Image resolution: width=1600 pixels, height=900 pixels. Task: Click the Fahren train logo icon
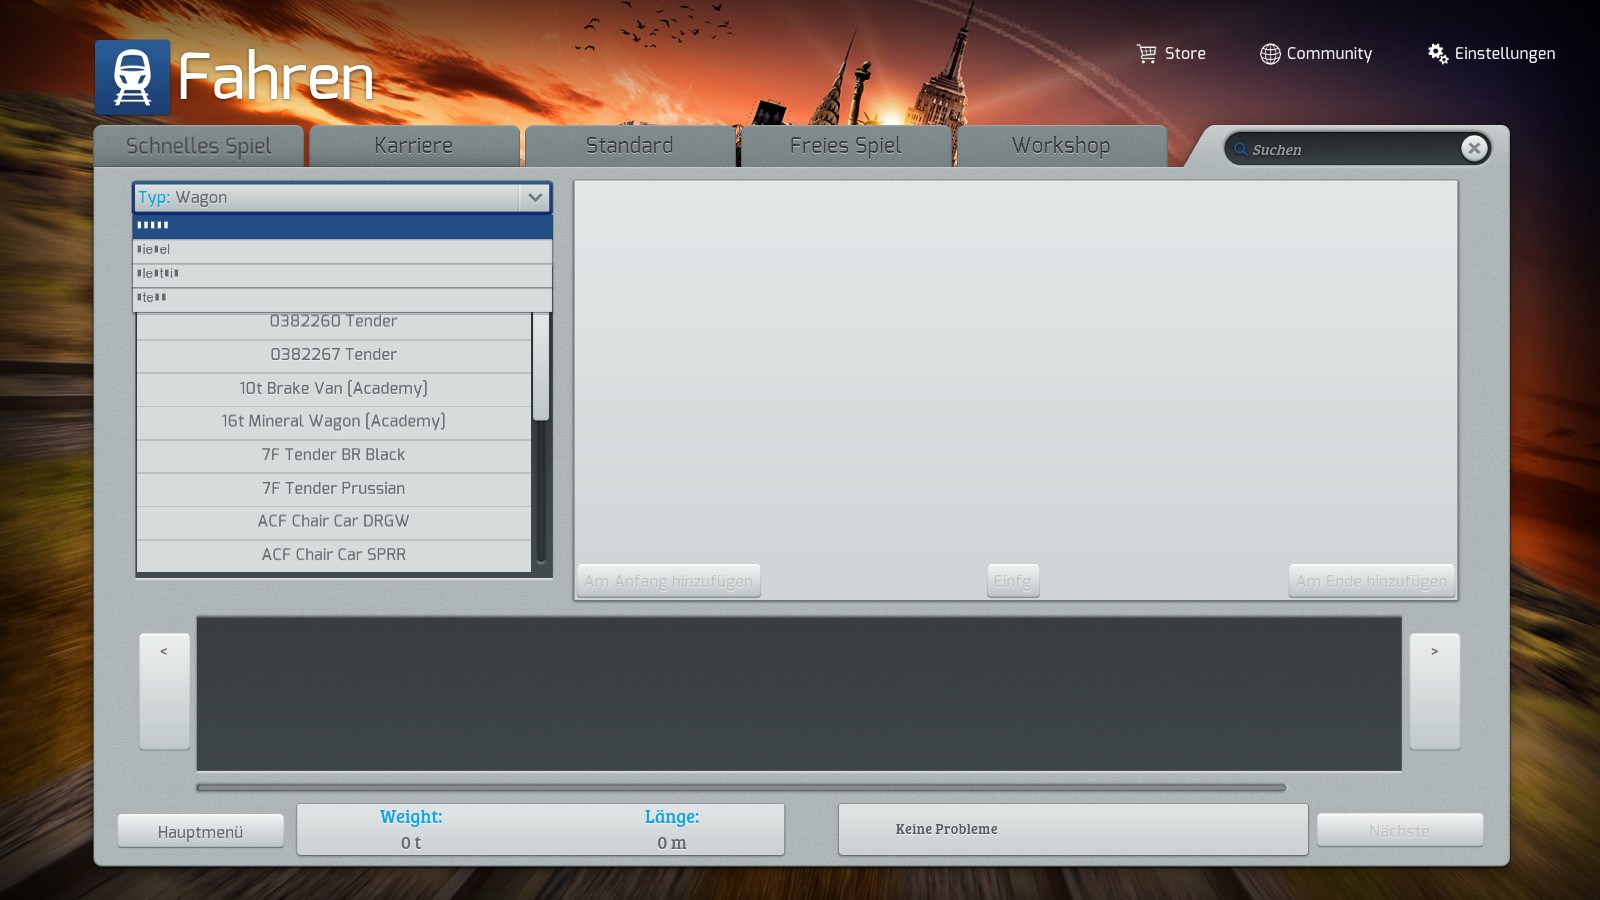pyautogui.click(x=132, y=77)
